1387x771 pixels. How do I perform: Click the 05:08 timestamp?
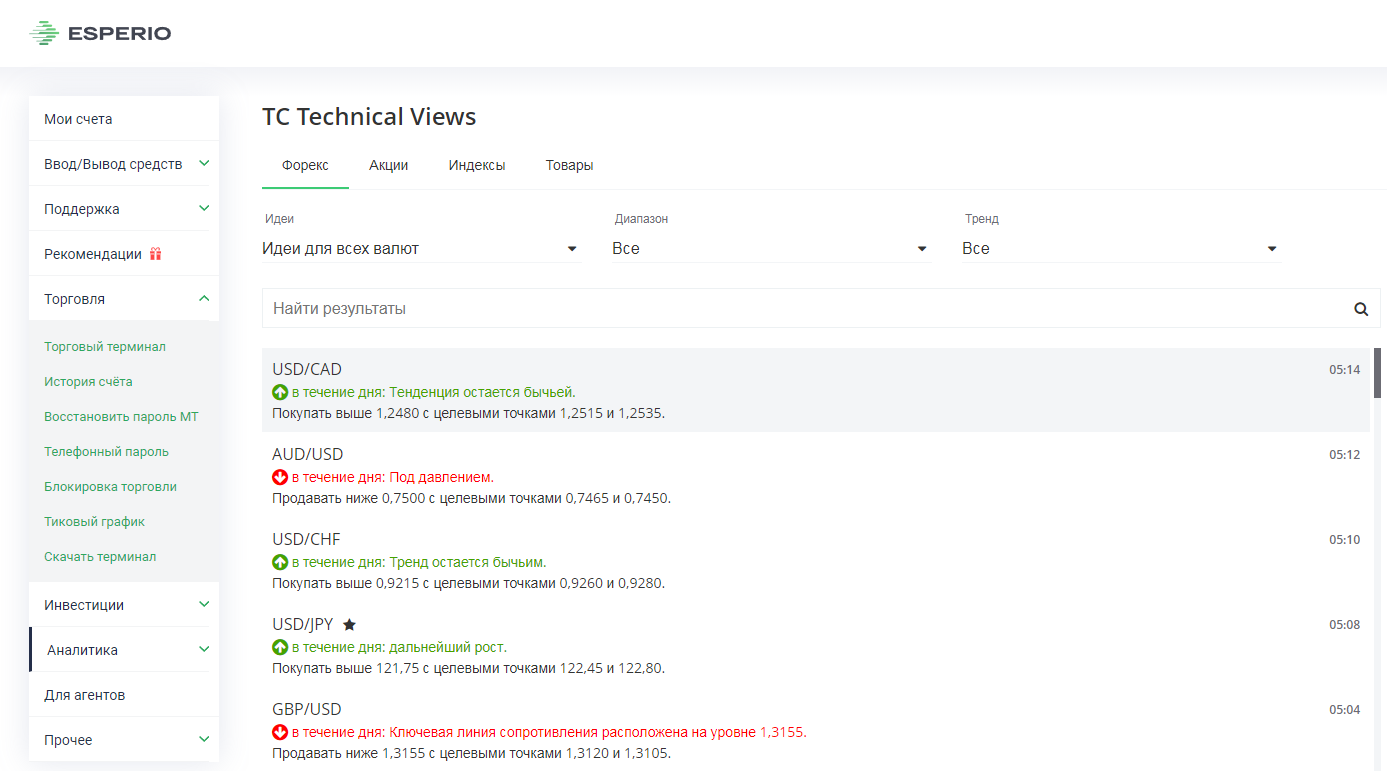(x=1344, y=624)
